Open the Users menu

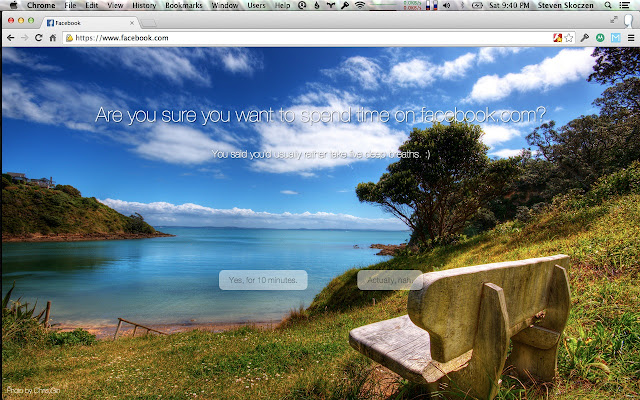256,5
